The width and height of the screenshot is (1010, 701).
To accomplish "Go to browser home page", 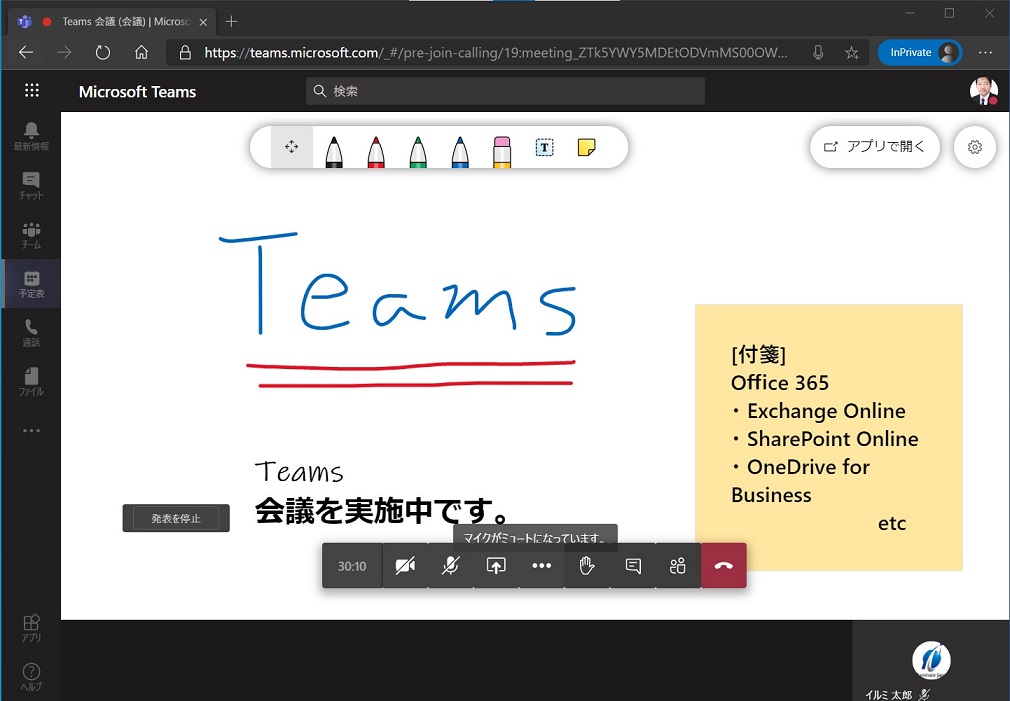I will (141, 52).
